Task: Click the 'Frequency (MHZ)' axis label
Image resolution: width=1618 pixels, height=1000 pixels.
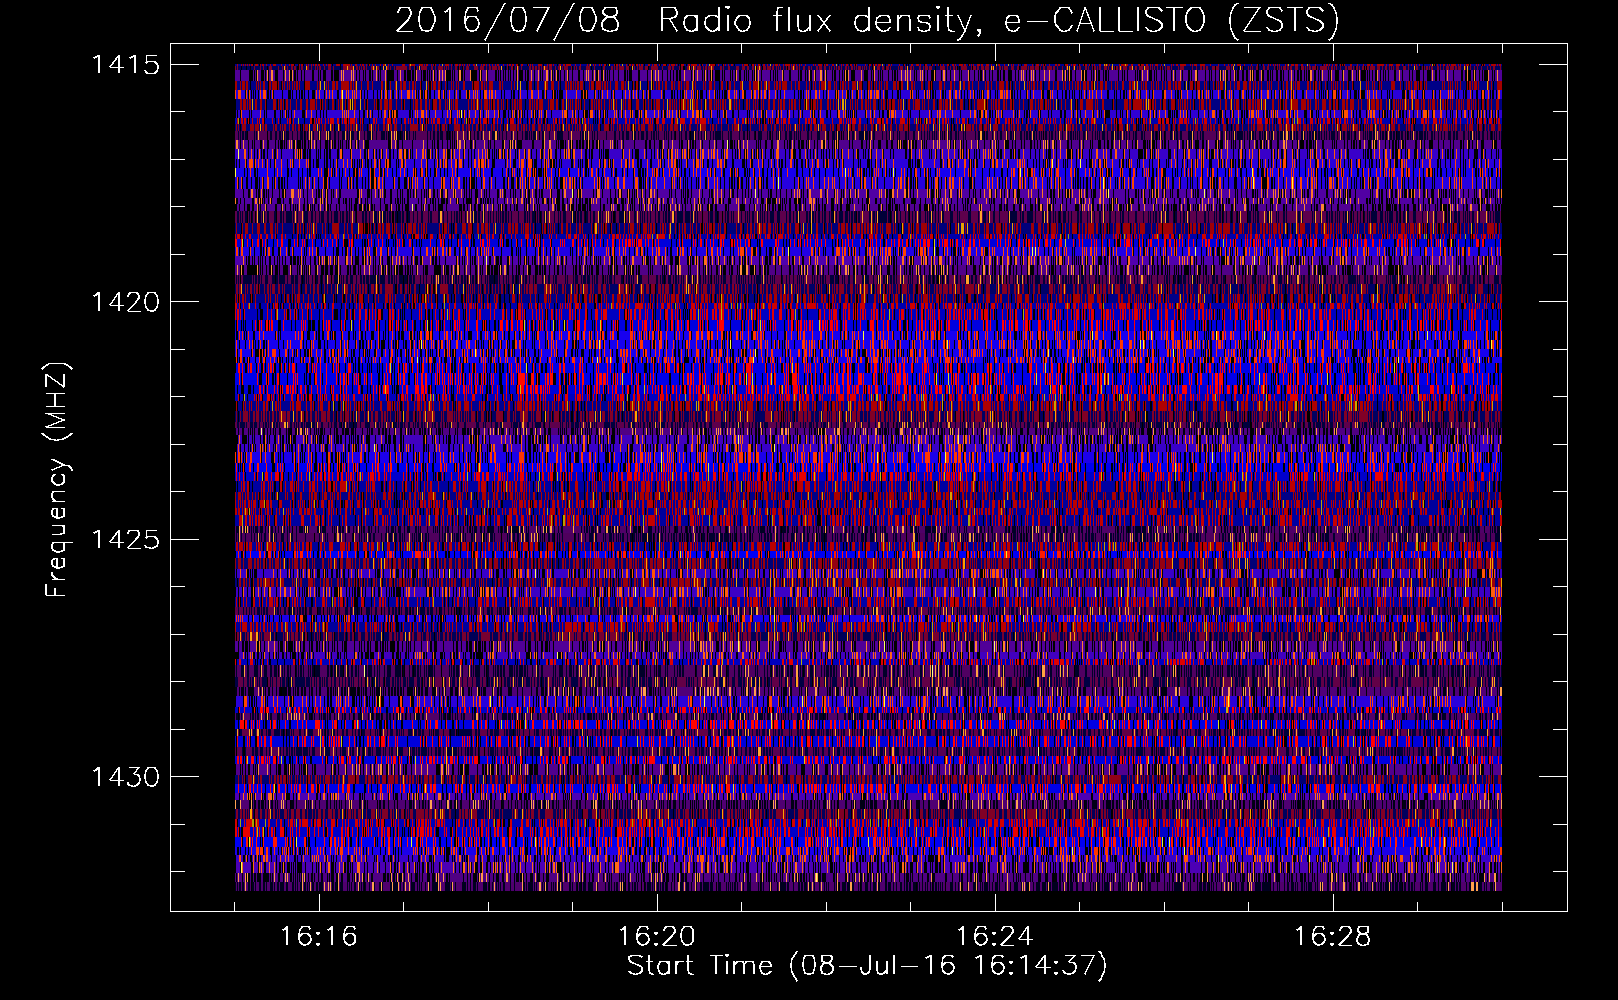Action: pyautogui.click(x=56, y=479)
